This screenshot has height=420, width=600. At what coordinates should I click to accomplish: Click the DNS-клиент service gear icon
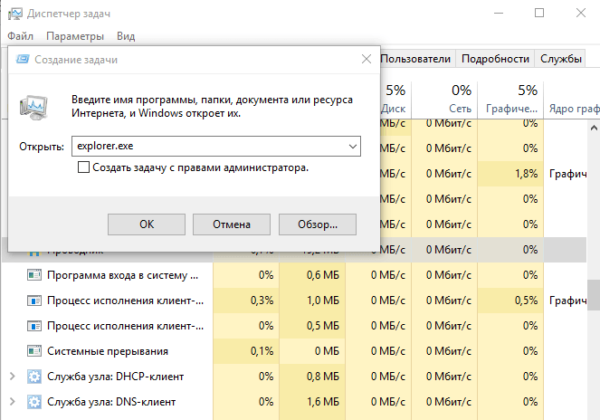tap(34, 402)
